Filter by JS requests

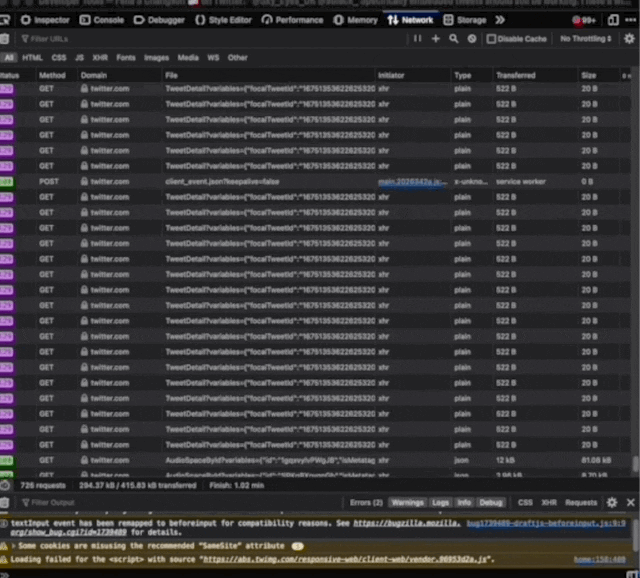(80, 58)
